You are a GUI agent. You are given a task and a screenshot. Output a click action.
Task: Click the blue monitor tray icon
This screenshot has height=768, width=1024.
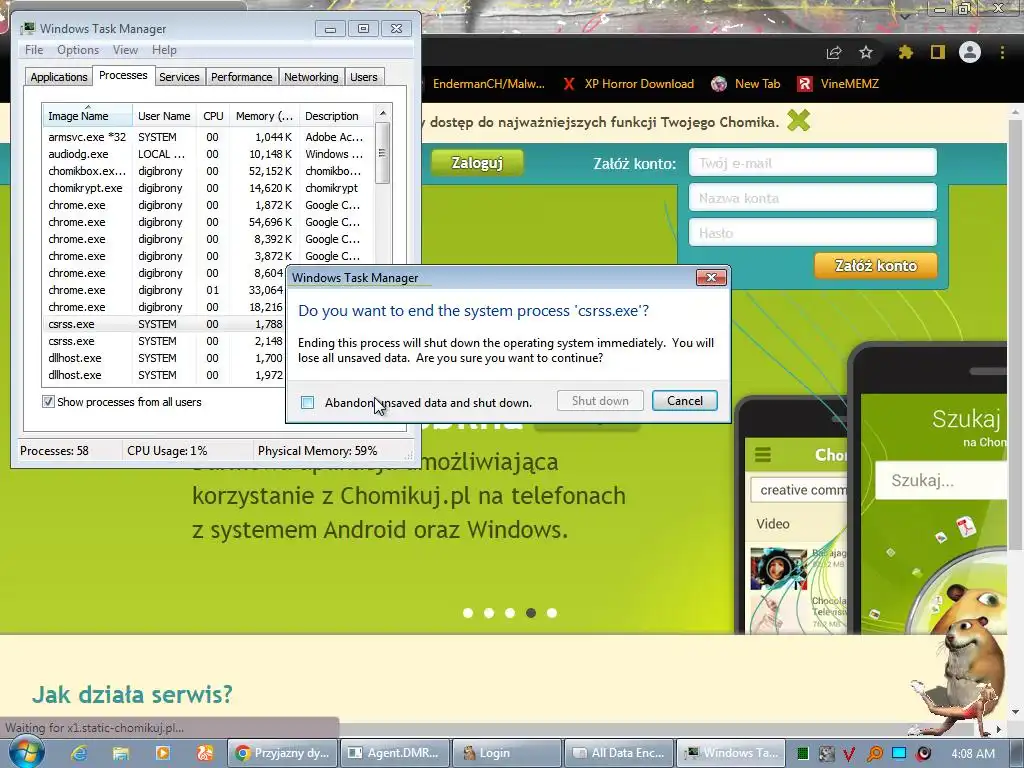(899, 754)
